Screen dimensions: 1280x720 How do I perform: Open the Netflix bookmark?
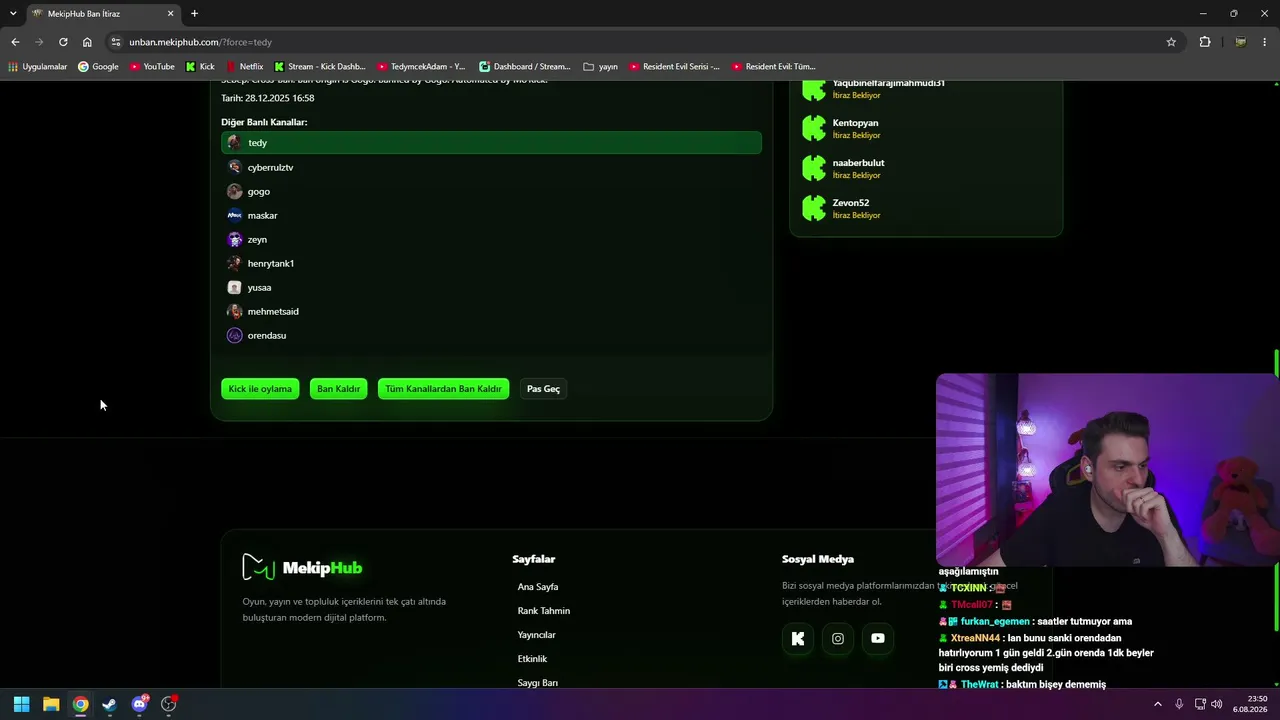pyautogui.click(x=244, y=67)
